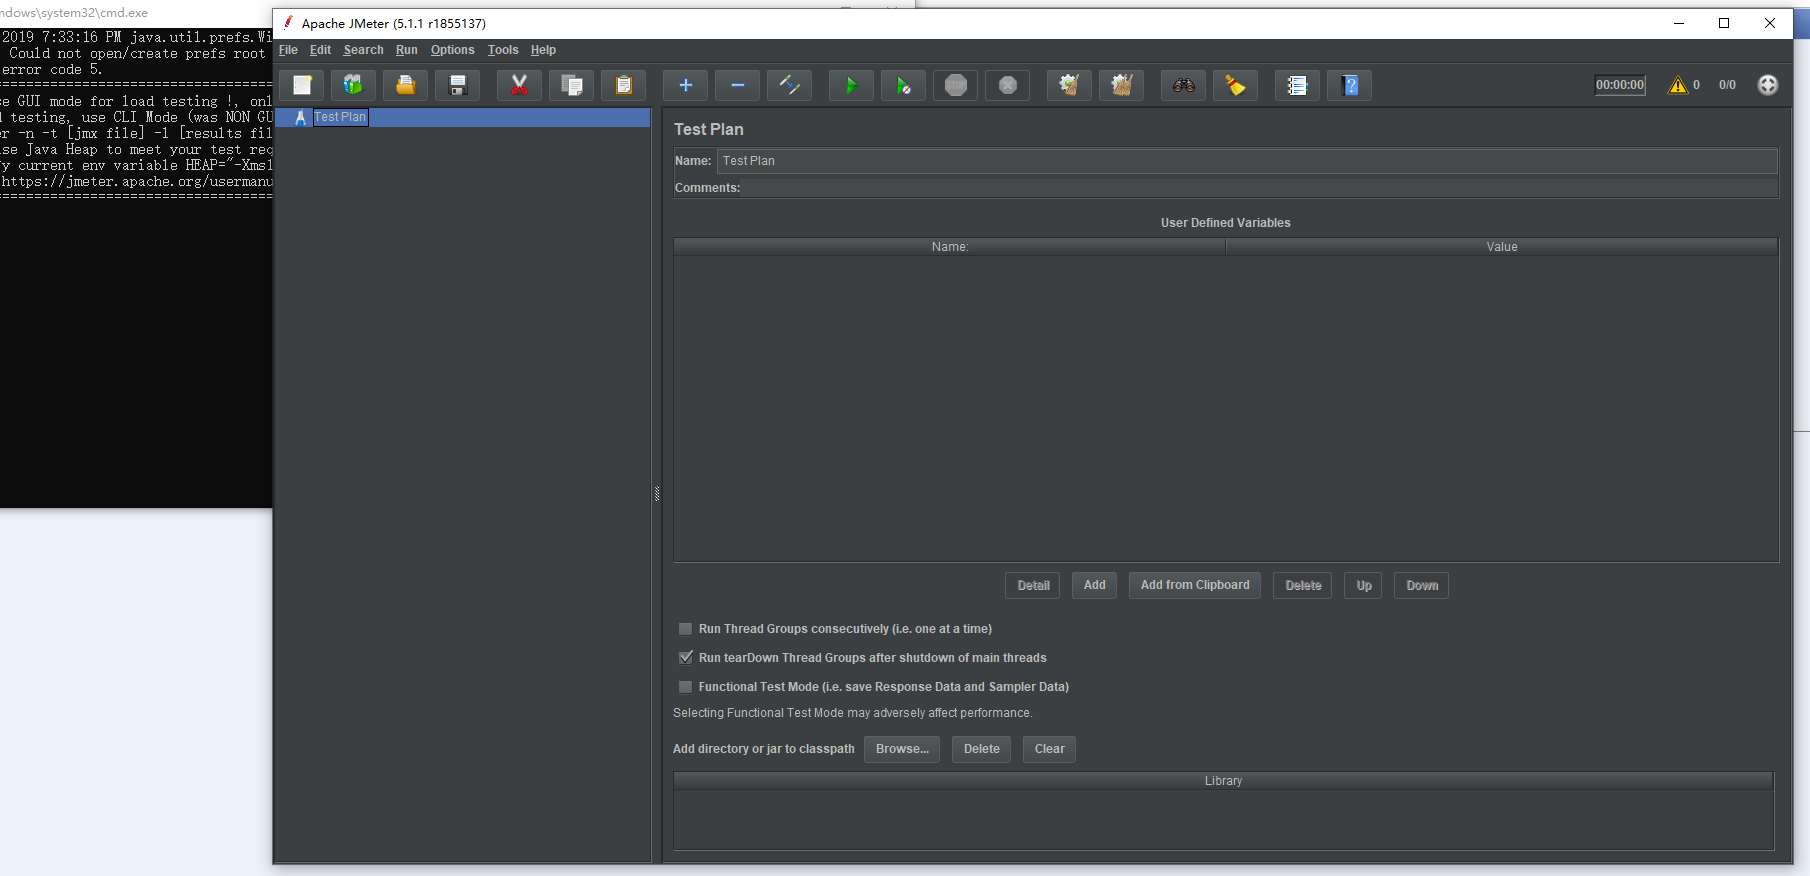Clear the classpath library list
Image resolution: width=1810 pixels, height=876 pixels.
click(1050, 749)
